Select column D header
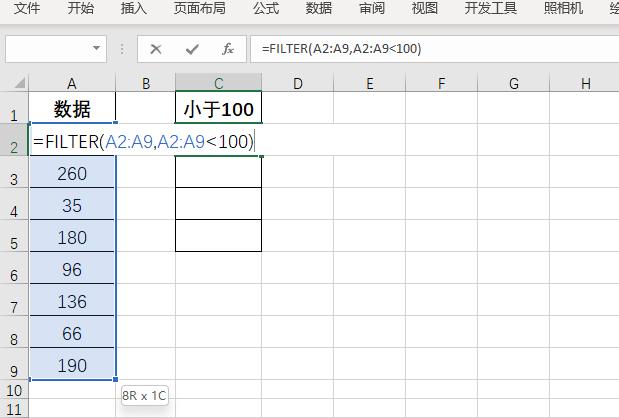 coord(298,83)
